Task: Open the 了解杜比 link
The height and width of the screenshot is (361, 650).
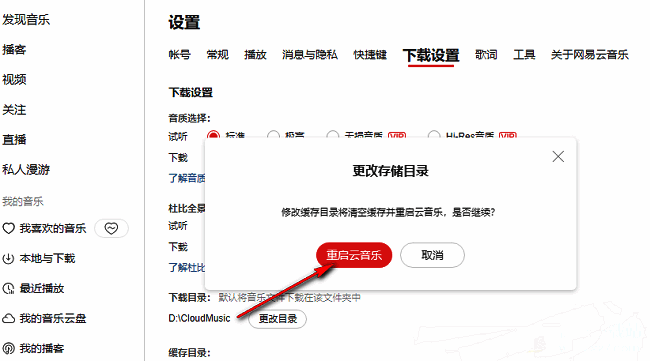Action: coord(187,267)
